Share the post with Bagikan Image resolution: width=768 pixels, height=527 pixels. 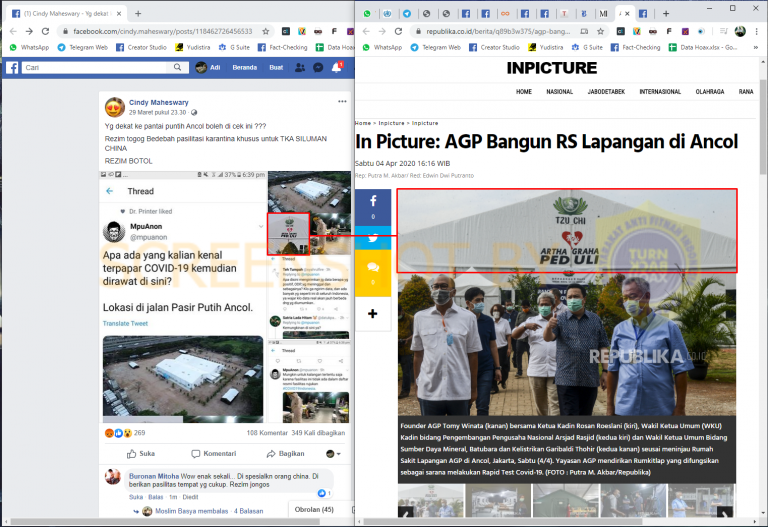(x=286, y=454)
